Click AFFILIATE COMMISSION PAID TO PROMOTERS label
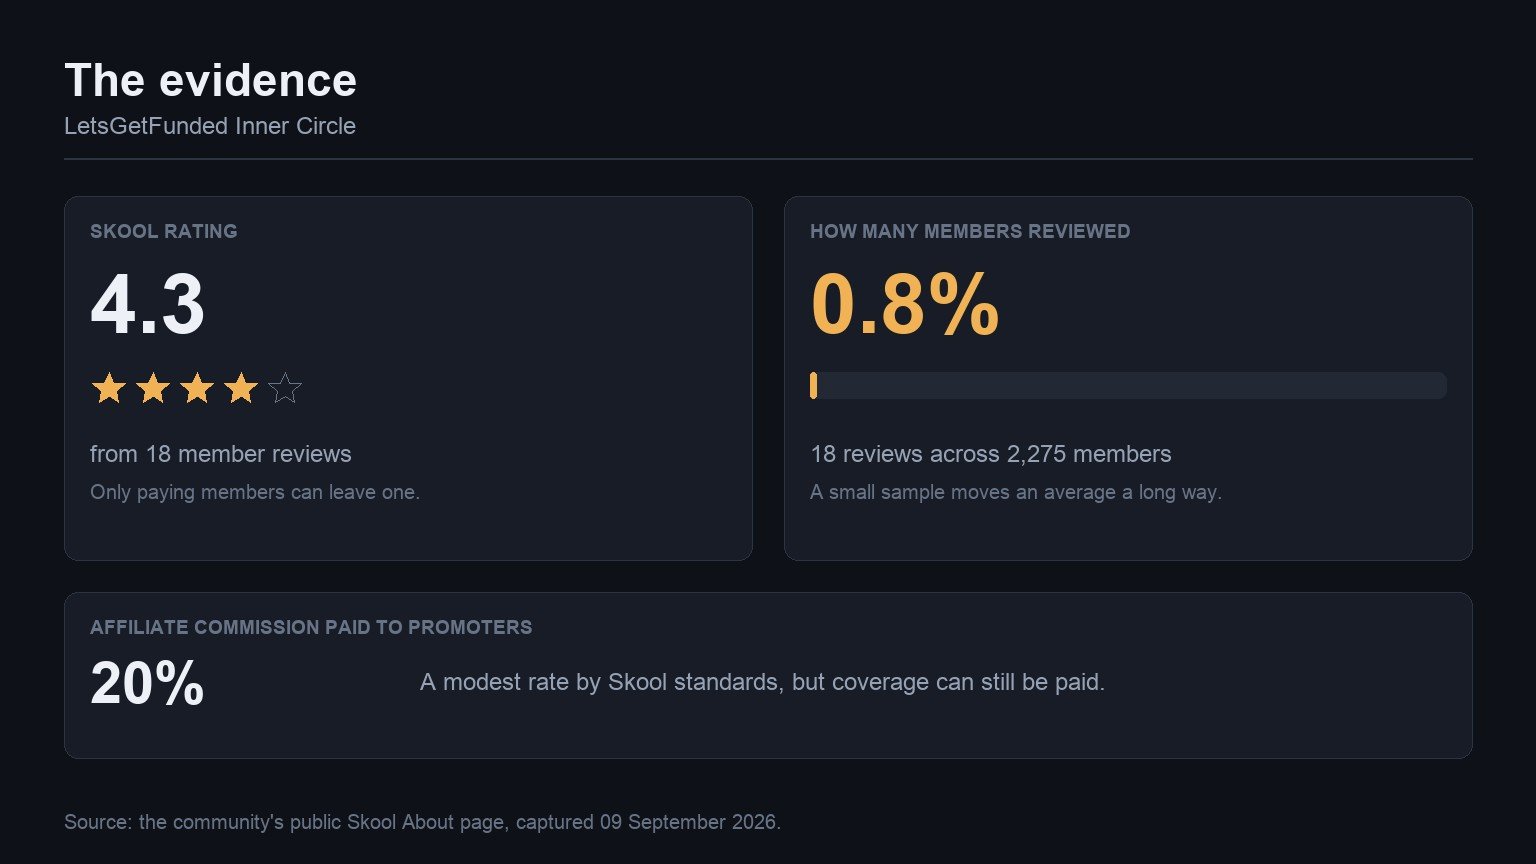This screenshot has width=1536, height=864. (x=311, y=627)
